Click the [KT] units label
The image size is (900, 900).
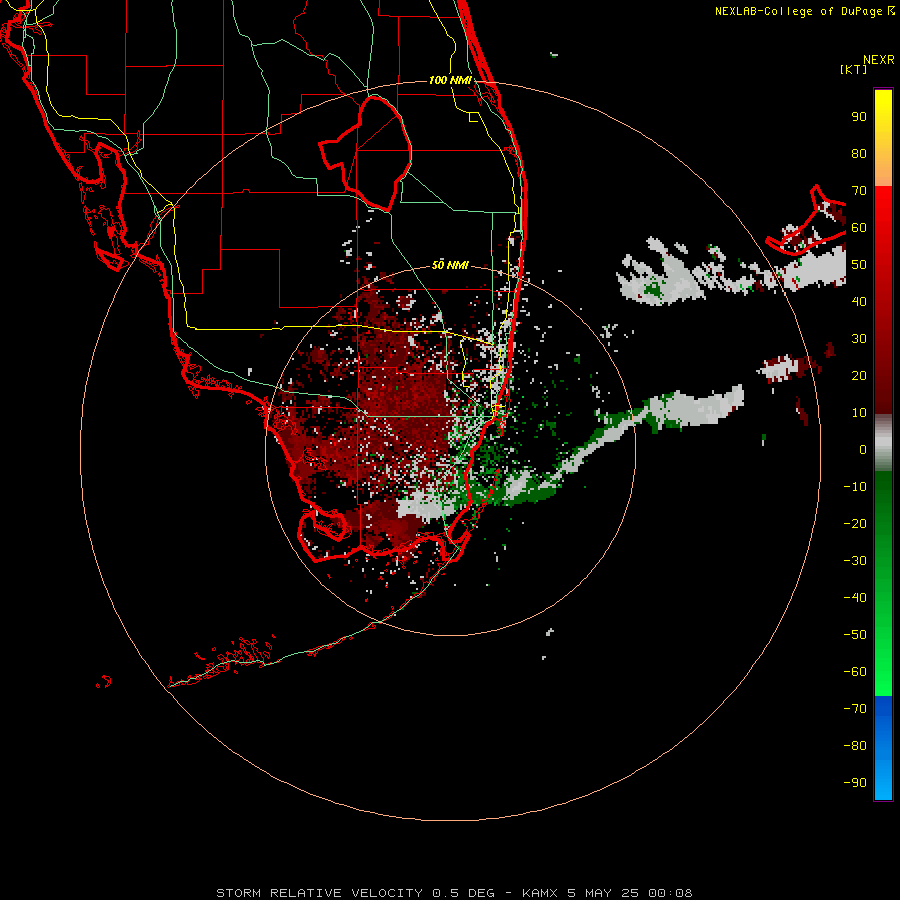point(854,69)
